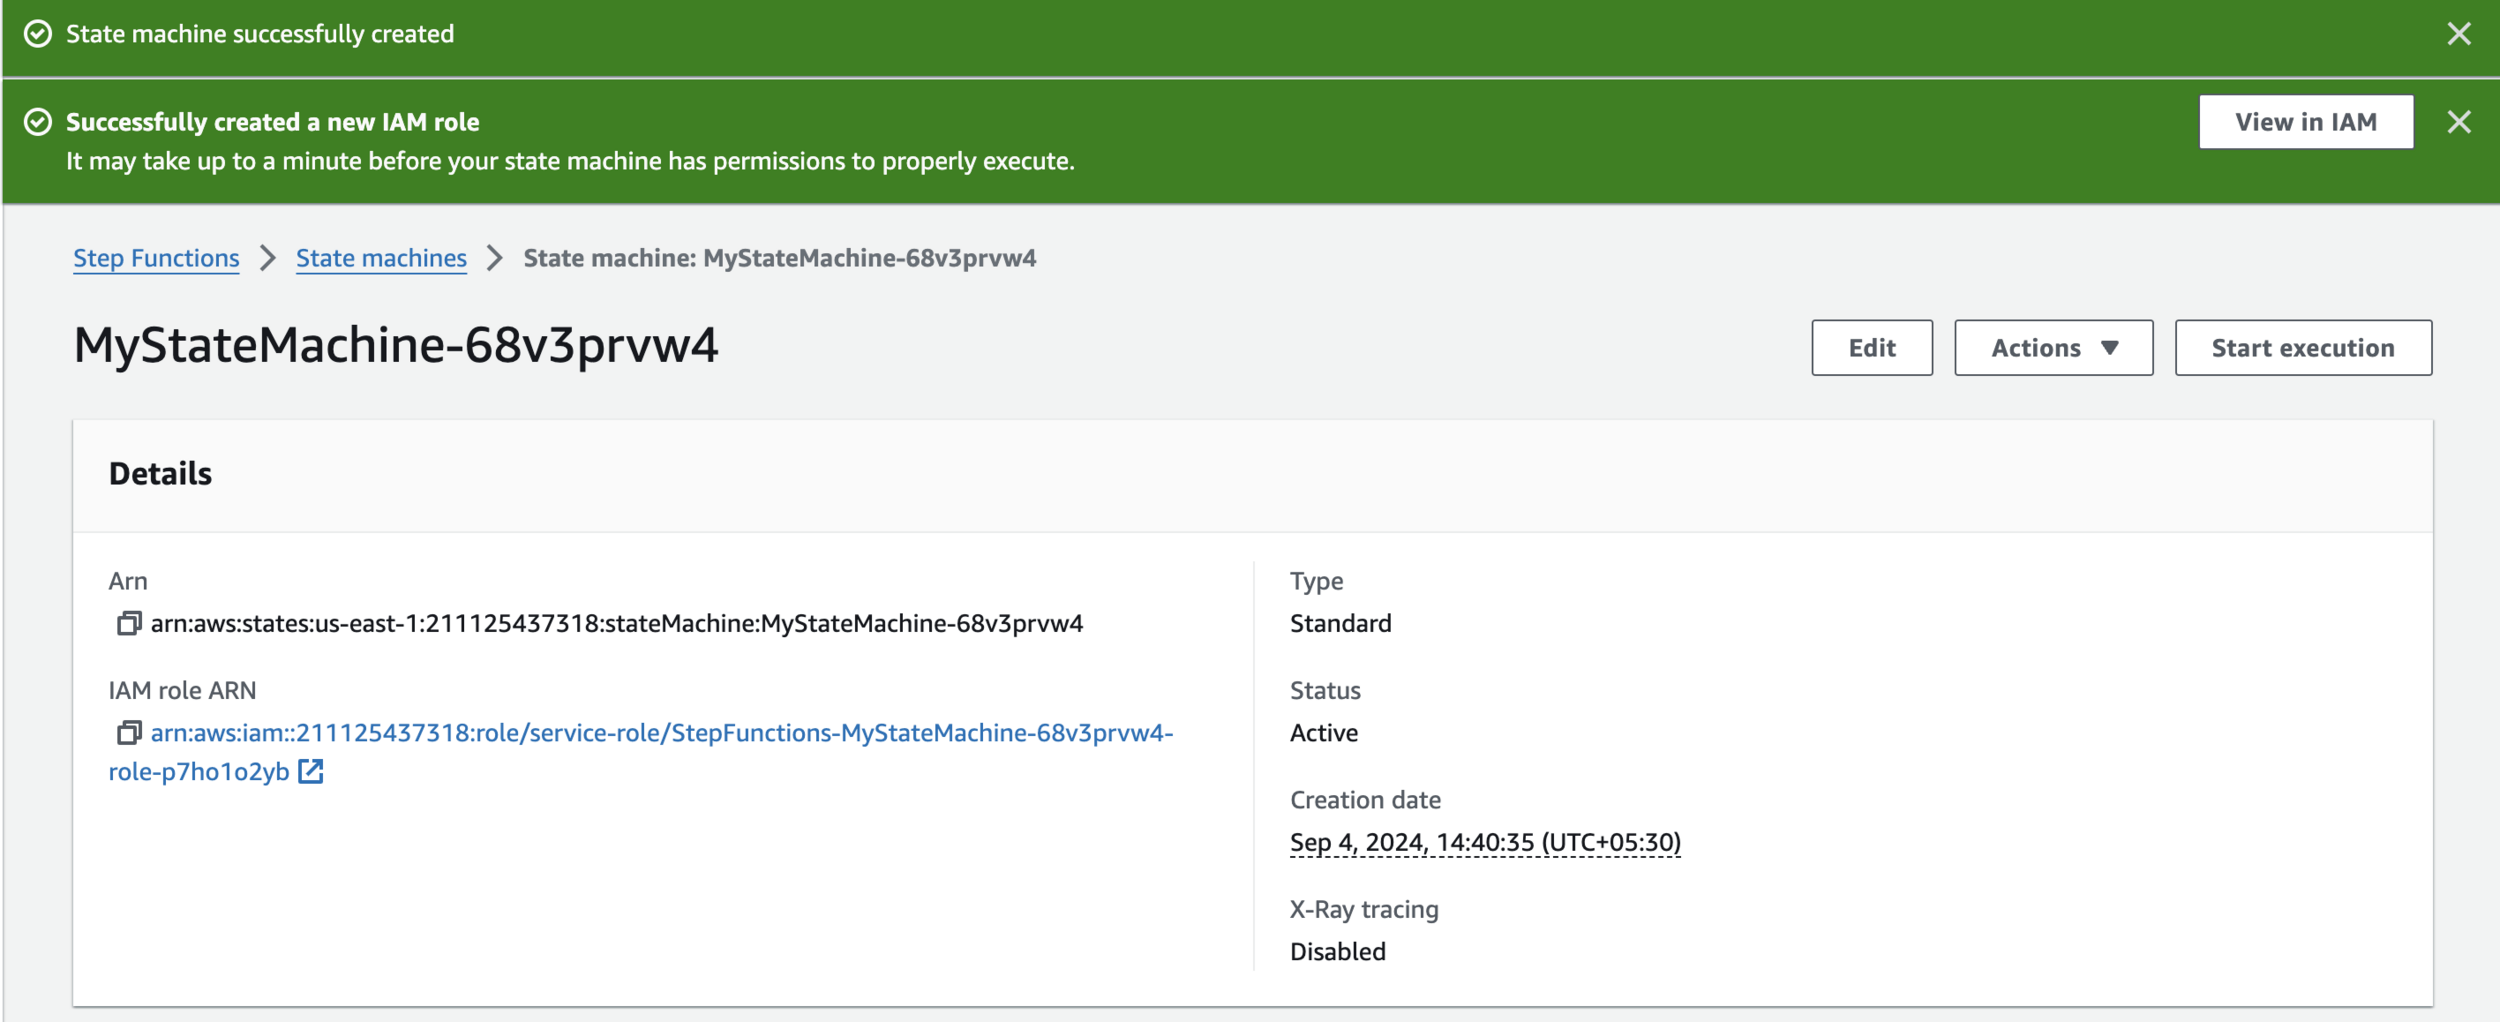Go to State machines breadcrumb
2500x1022 pixels.
click(x=381, y=258)
